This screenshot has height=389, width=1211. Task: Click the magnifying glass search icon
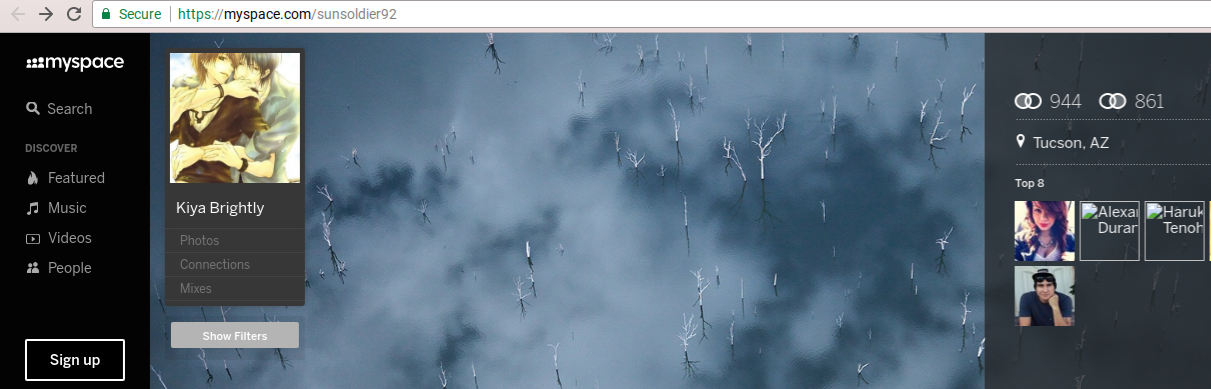tap(33, 109)
